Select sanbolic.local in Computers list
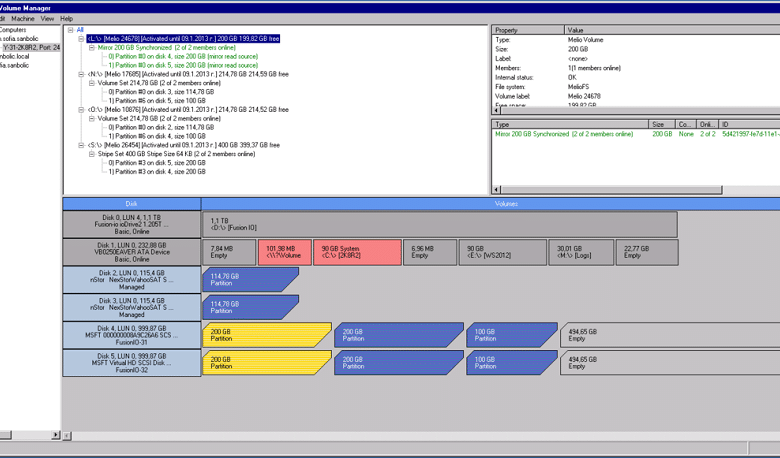 pos(15,57)
